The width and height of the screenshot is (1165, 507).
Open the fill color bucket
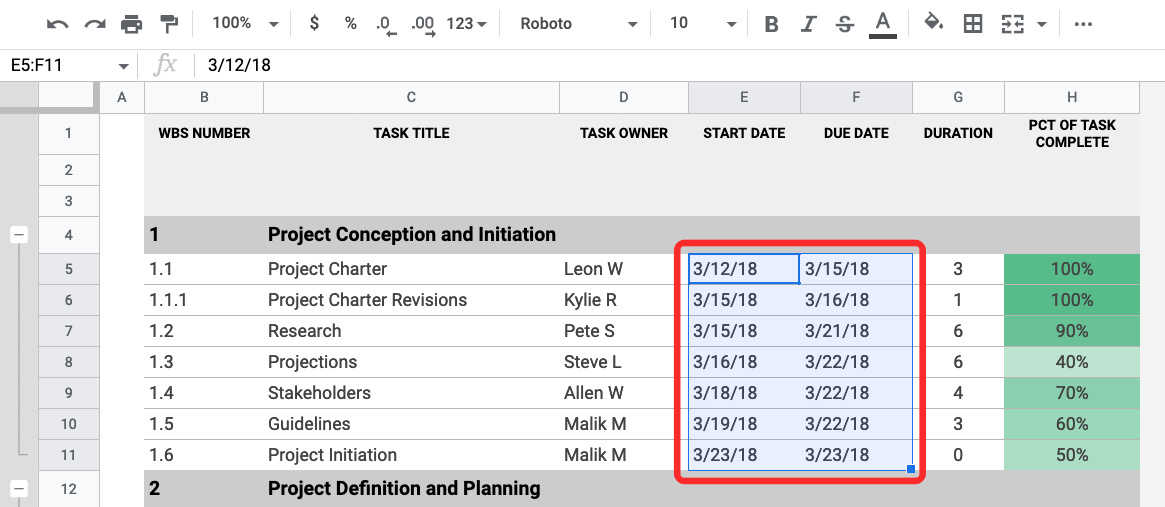point(934,24)
